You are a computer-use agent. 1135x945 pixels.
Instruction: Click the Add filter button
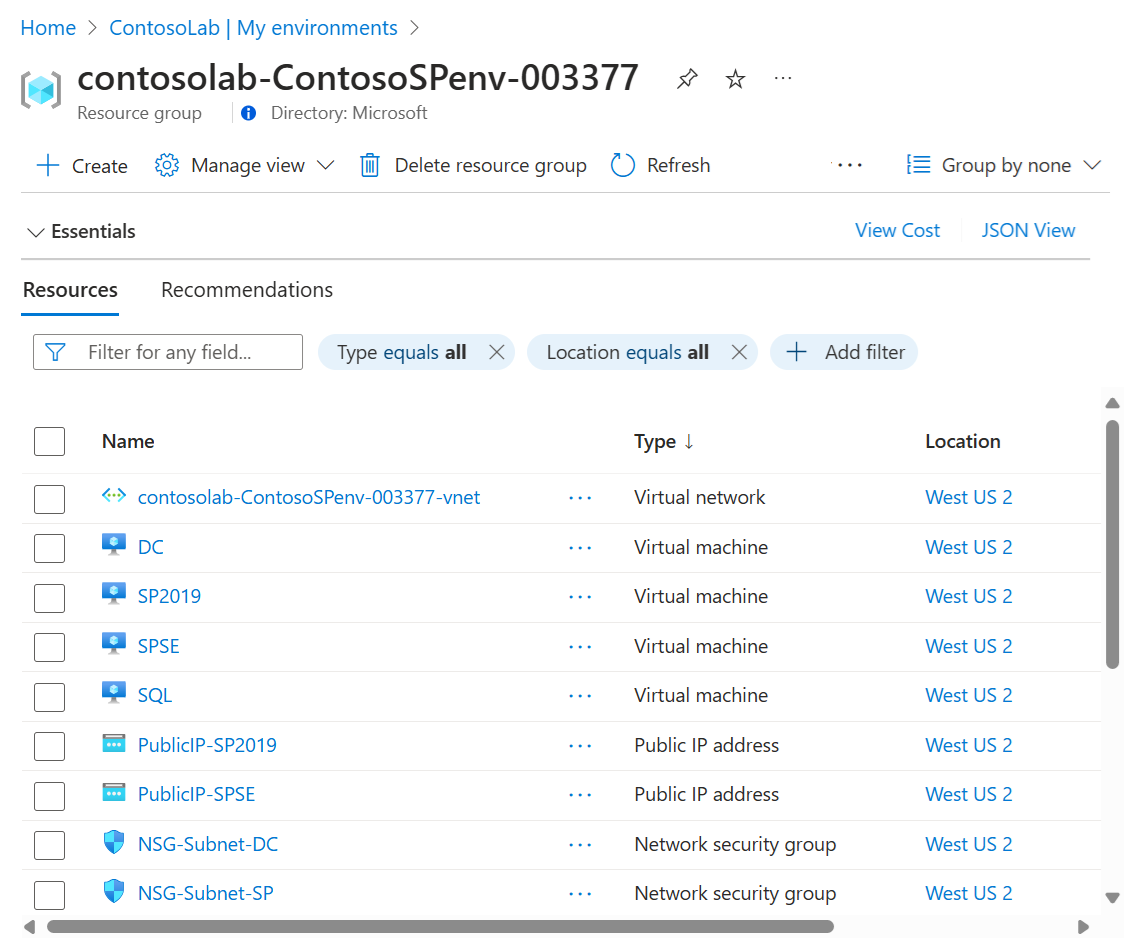(x=844, y=352)
